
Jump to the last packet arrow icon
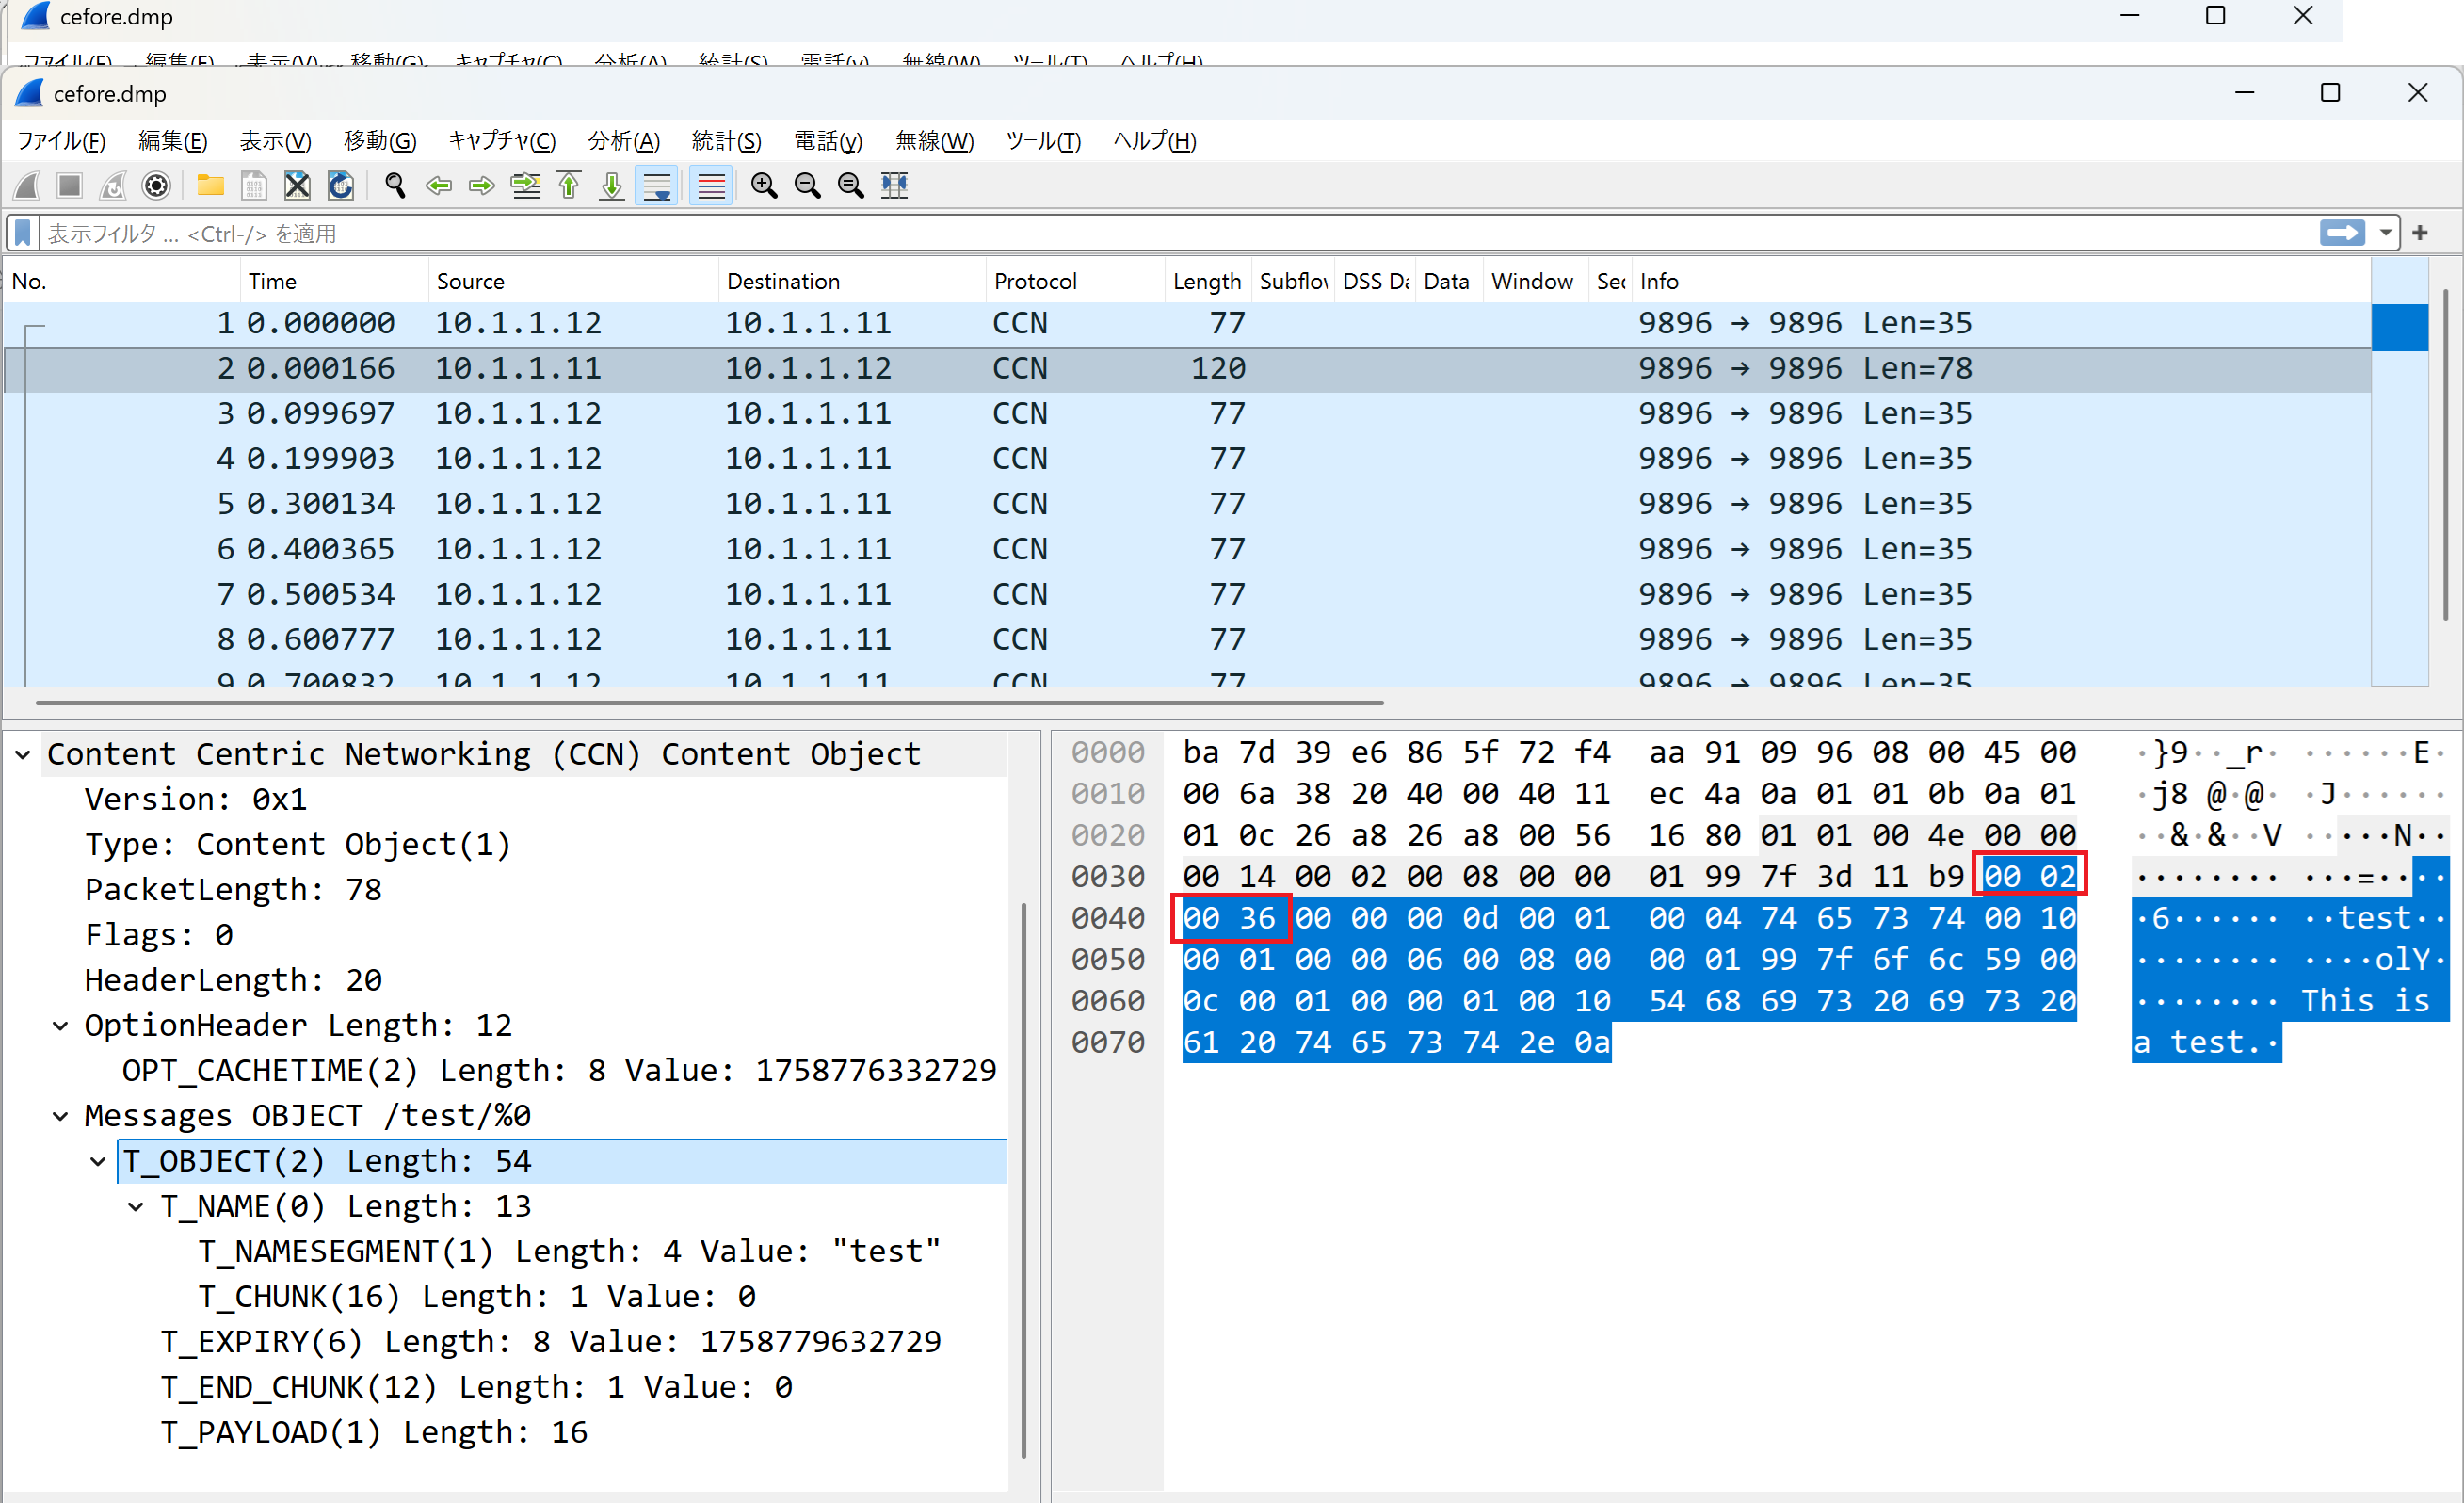pos(612,186)
